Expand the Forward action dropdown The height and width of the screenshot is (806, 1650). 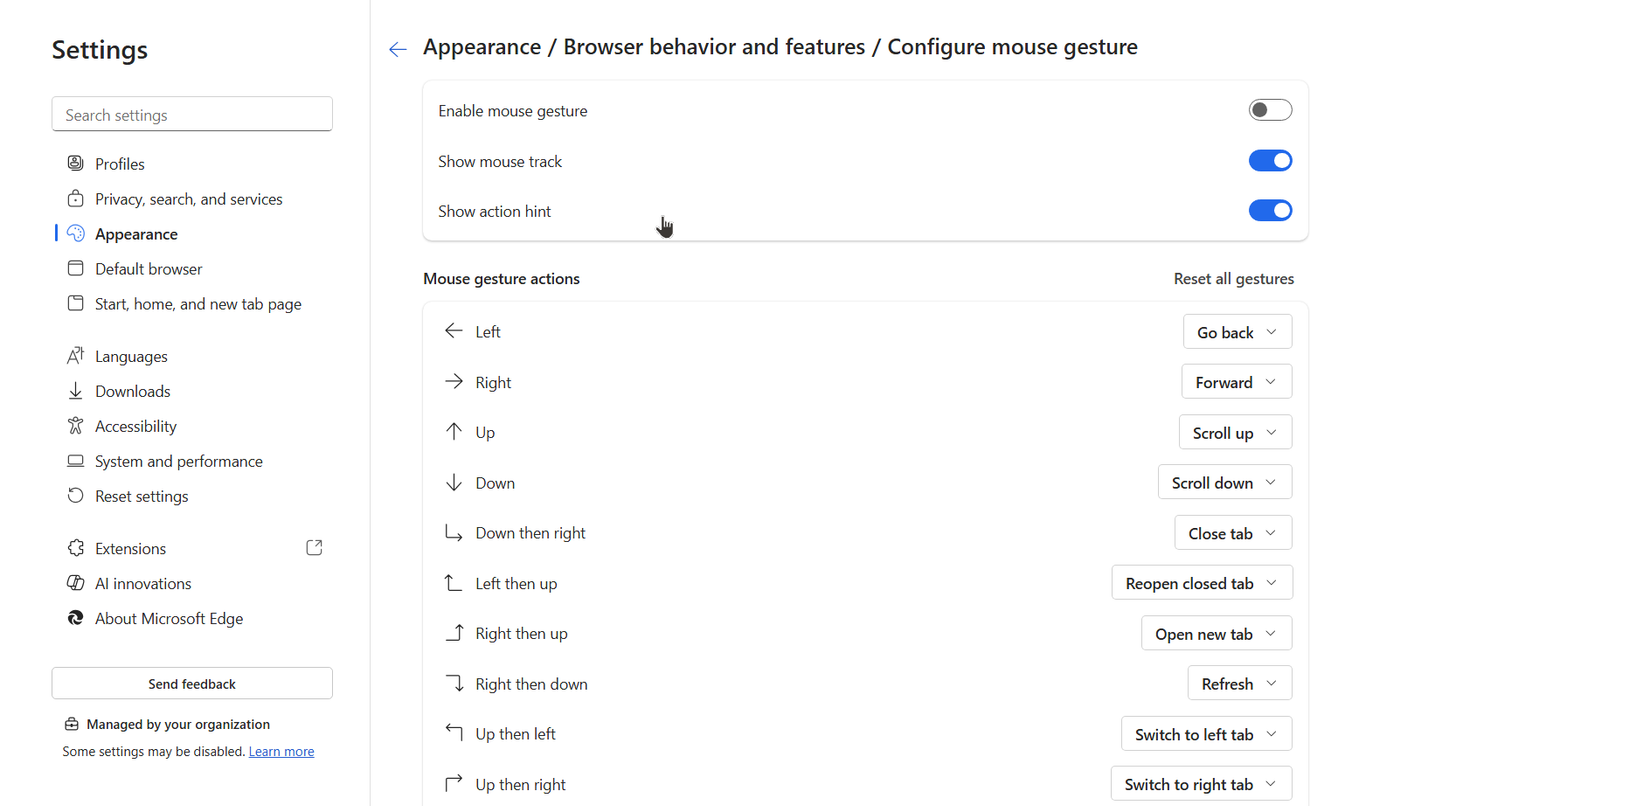1236,381
